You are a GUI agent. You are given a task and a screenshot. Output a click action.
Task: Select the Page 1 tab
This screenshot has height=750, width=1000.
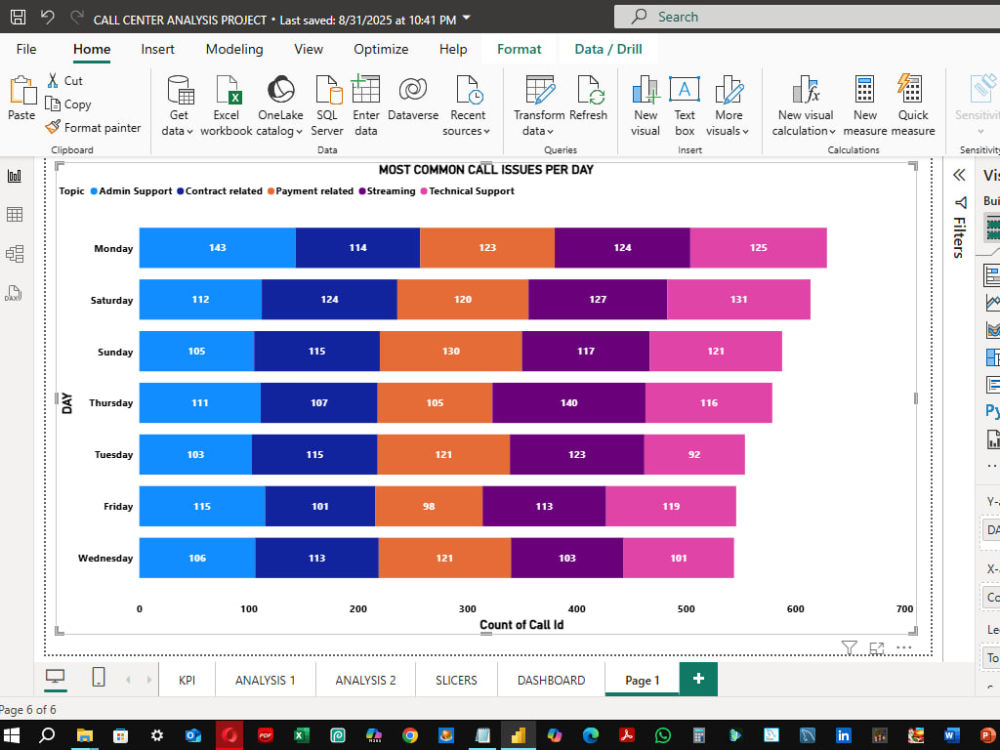[x=642, y=680]
